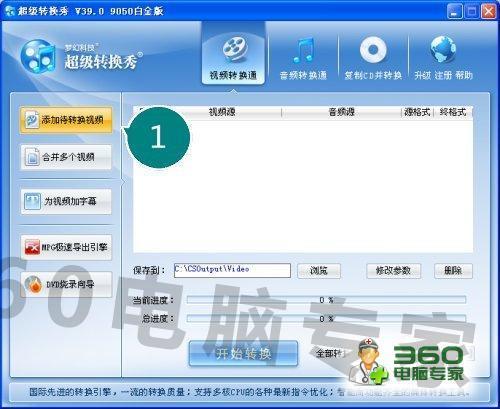The width and height of the screenshot is (500, 409).
Task: Click the 删除 delete button
Action: point(453,271)
